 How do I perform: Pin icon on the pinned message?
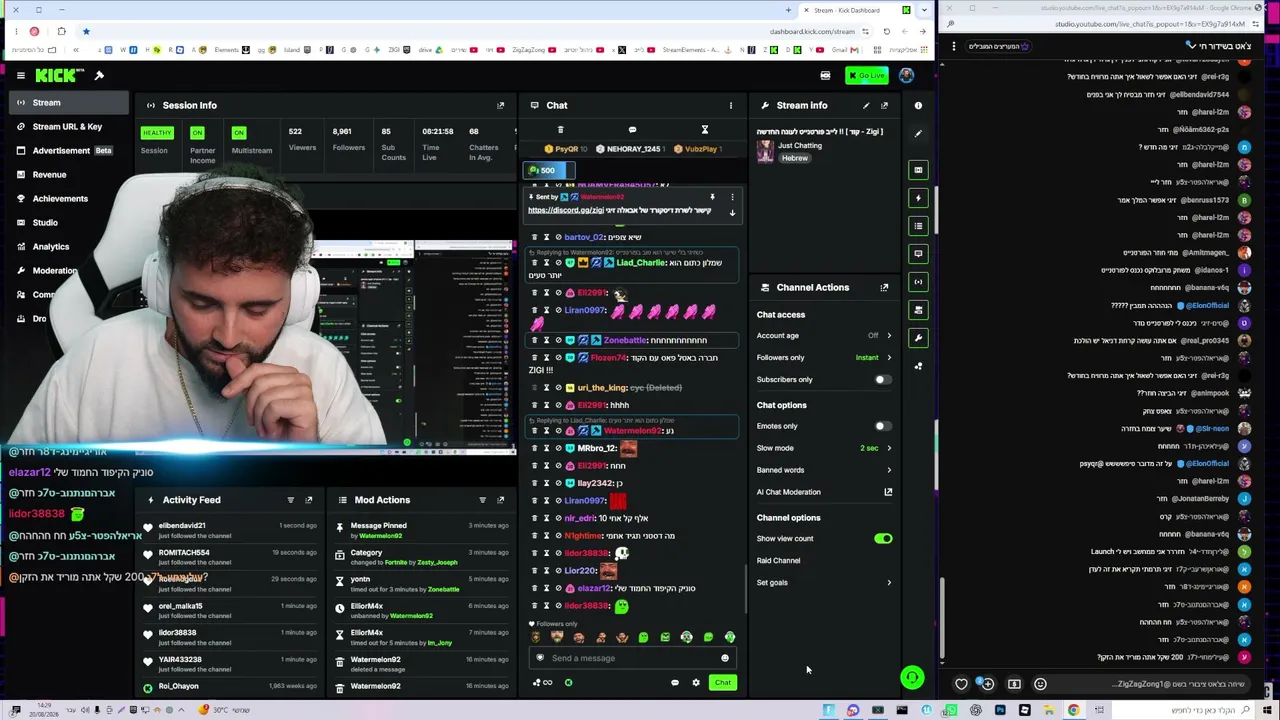click(x=712, y=197)
